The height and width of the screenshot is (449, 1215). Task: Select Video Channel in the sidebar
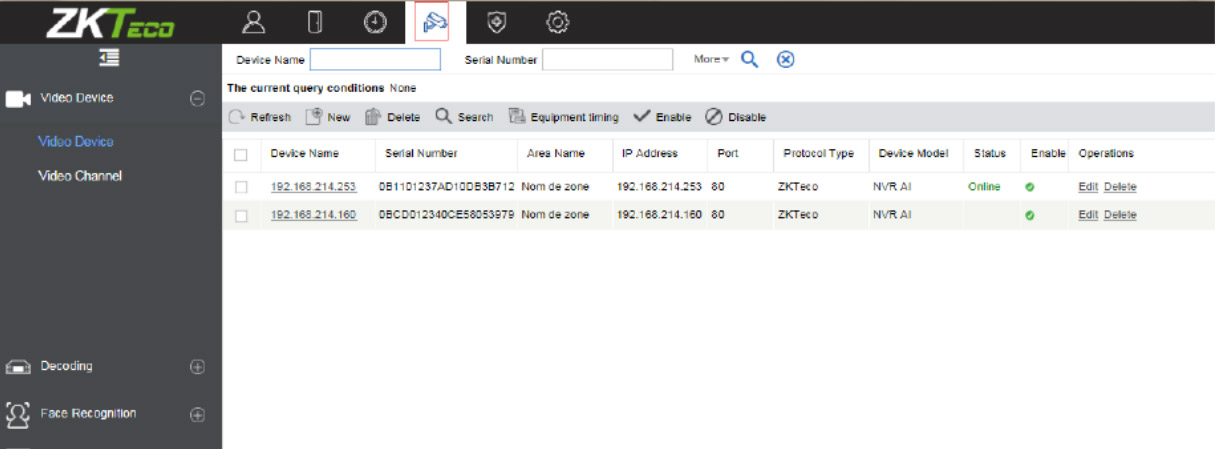[80, 176]
